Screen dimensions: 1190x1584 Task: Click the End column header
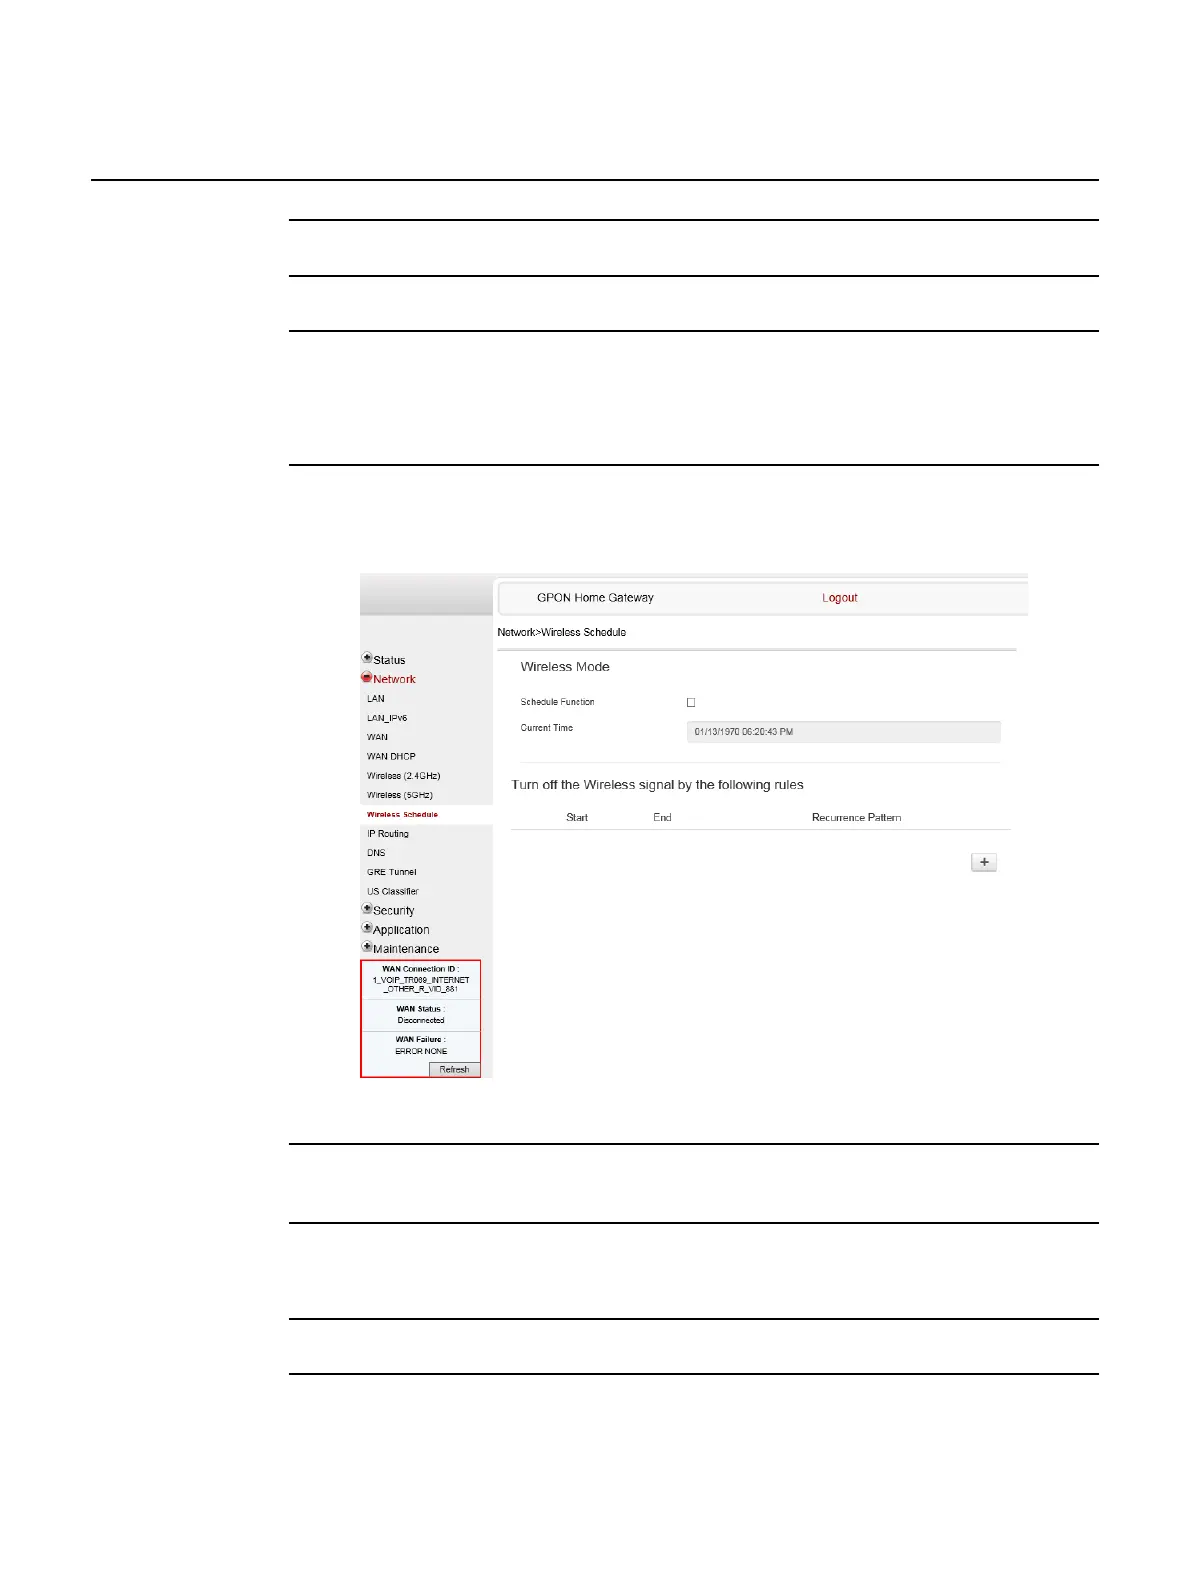(662, 817)
